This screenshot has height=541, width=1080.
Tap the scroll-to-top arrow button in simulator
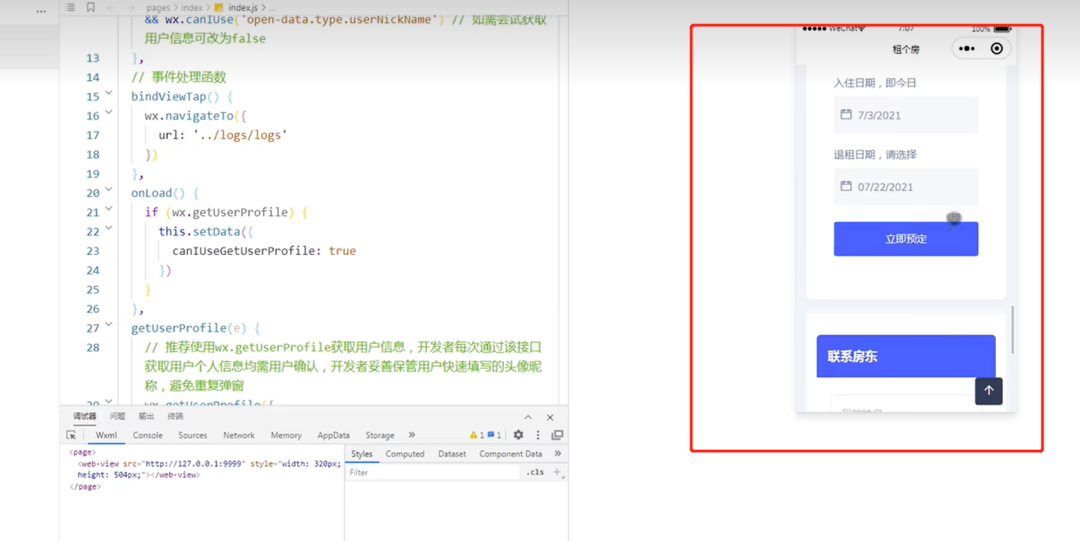point(988,391)
